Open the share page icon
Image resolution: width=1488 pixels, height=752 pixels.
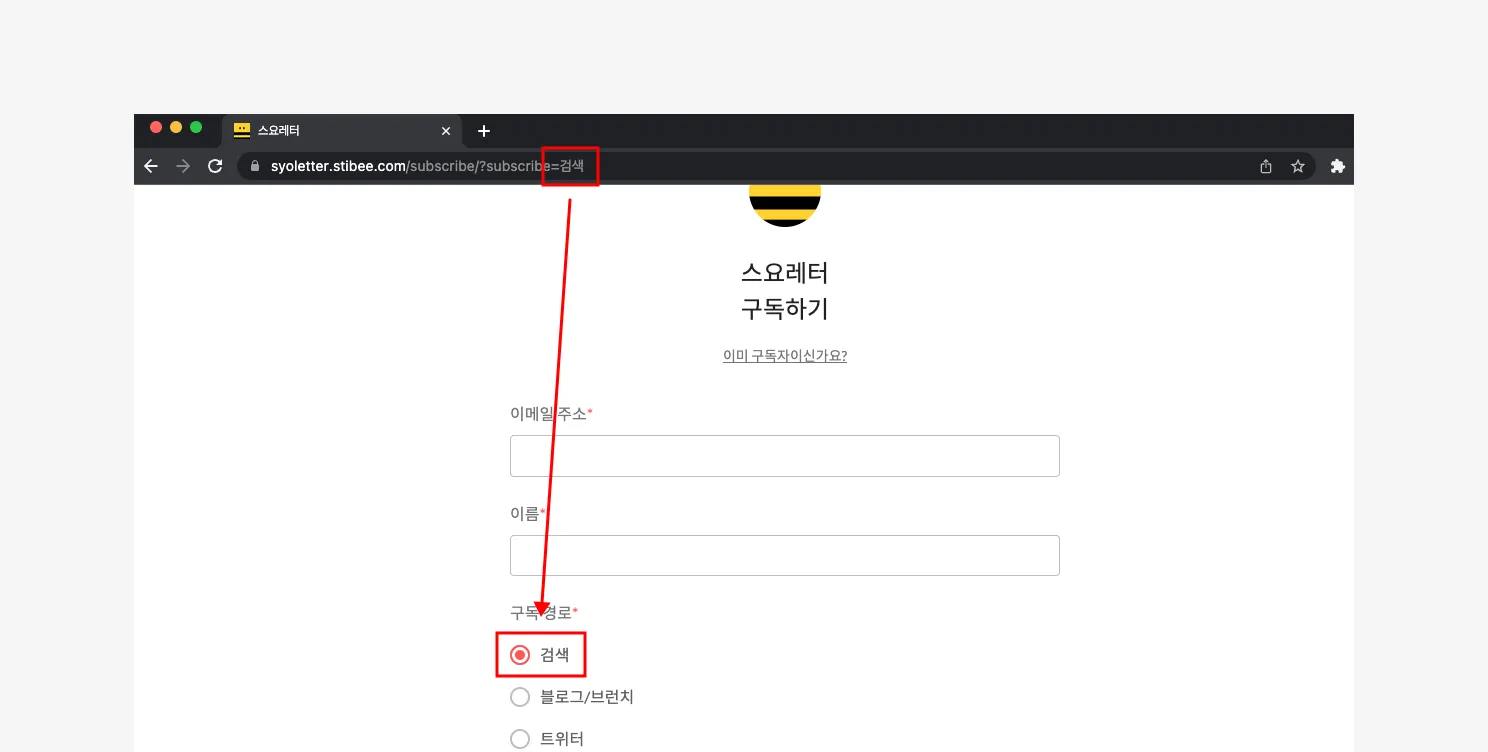(1266, 166)
